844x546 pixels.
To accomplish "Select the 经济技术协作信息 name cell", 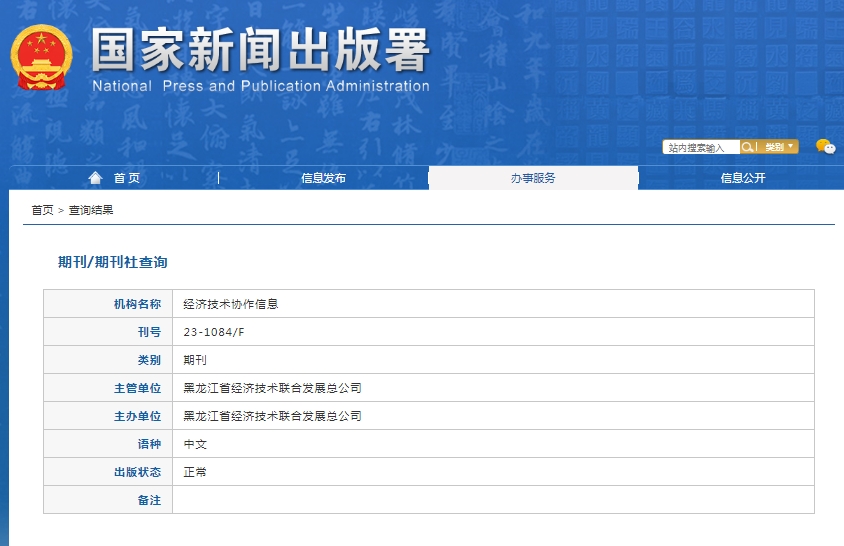I will tap(231, 304).
